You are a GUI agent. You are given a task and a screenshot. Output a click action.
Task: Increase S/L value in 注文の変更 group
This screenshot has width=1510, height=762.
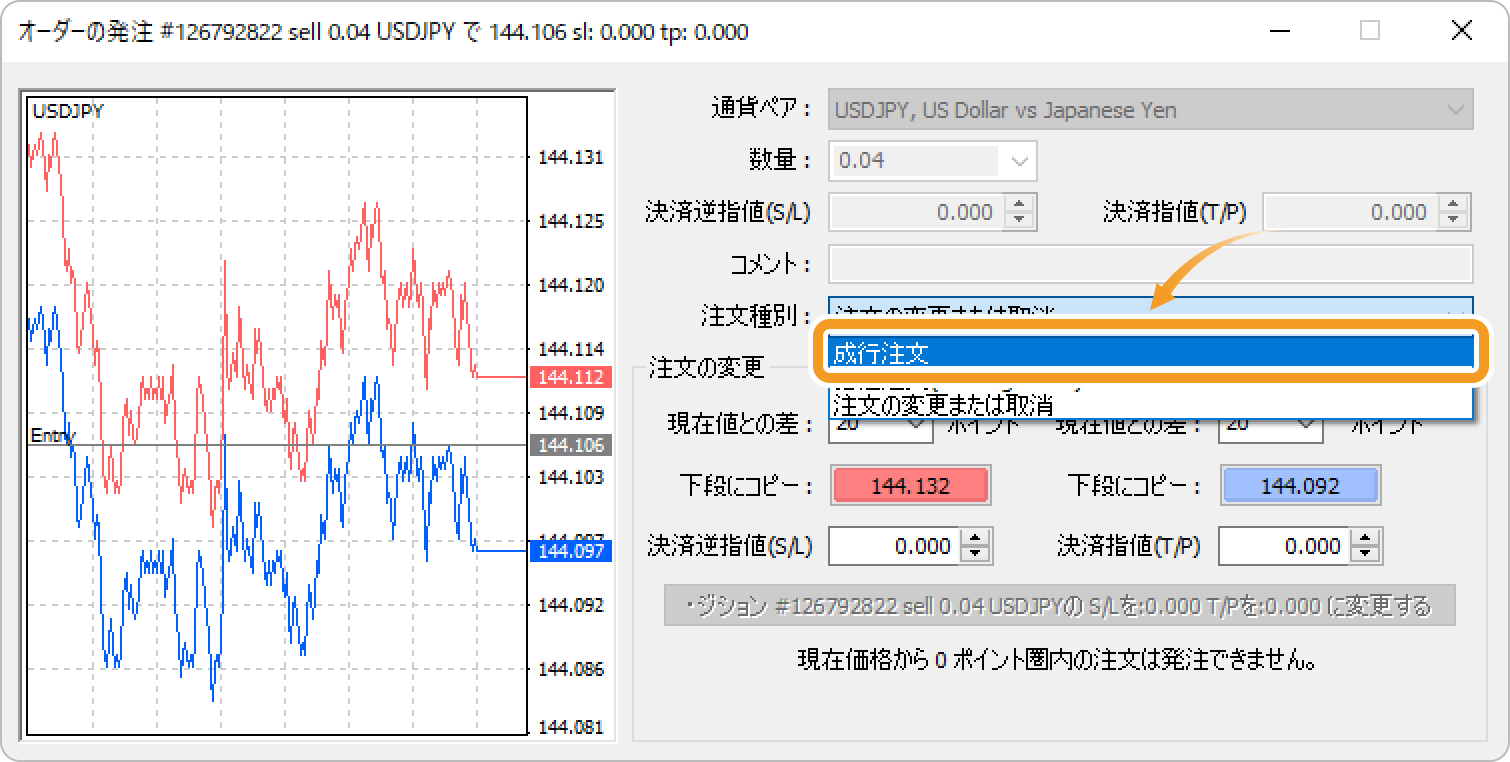[976, 537]
